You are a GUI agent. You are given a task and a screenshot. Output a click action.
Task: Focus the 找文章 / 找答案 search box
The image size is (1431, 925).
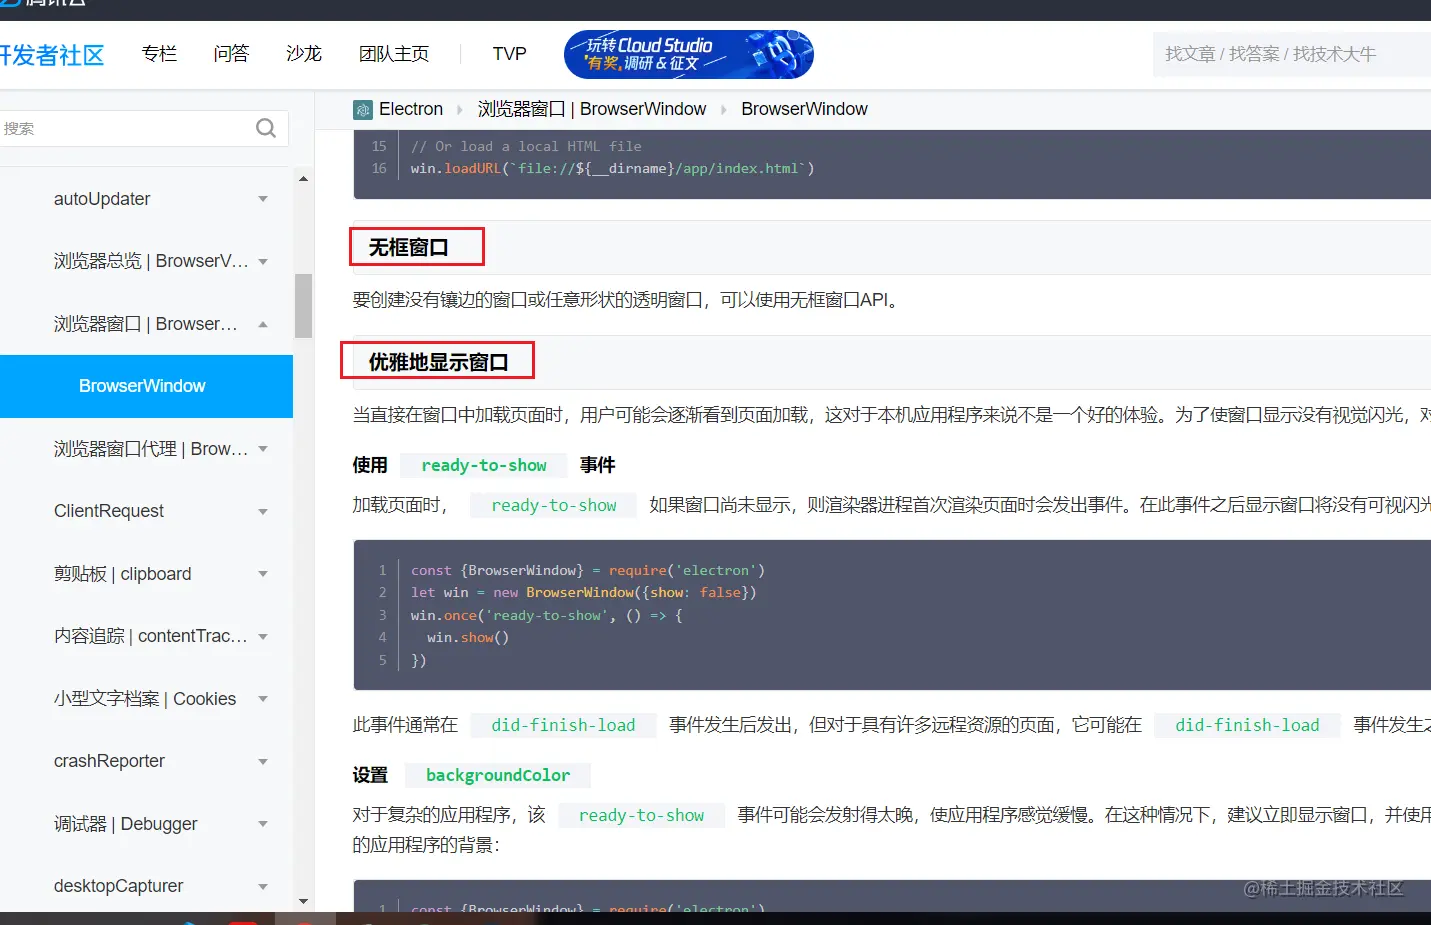pos(1292,54)
